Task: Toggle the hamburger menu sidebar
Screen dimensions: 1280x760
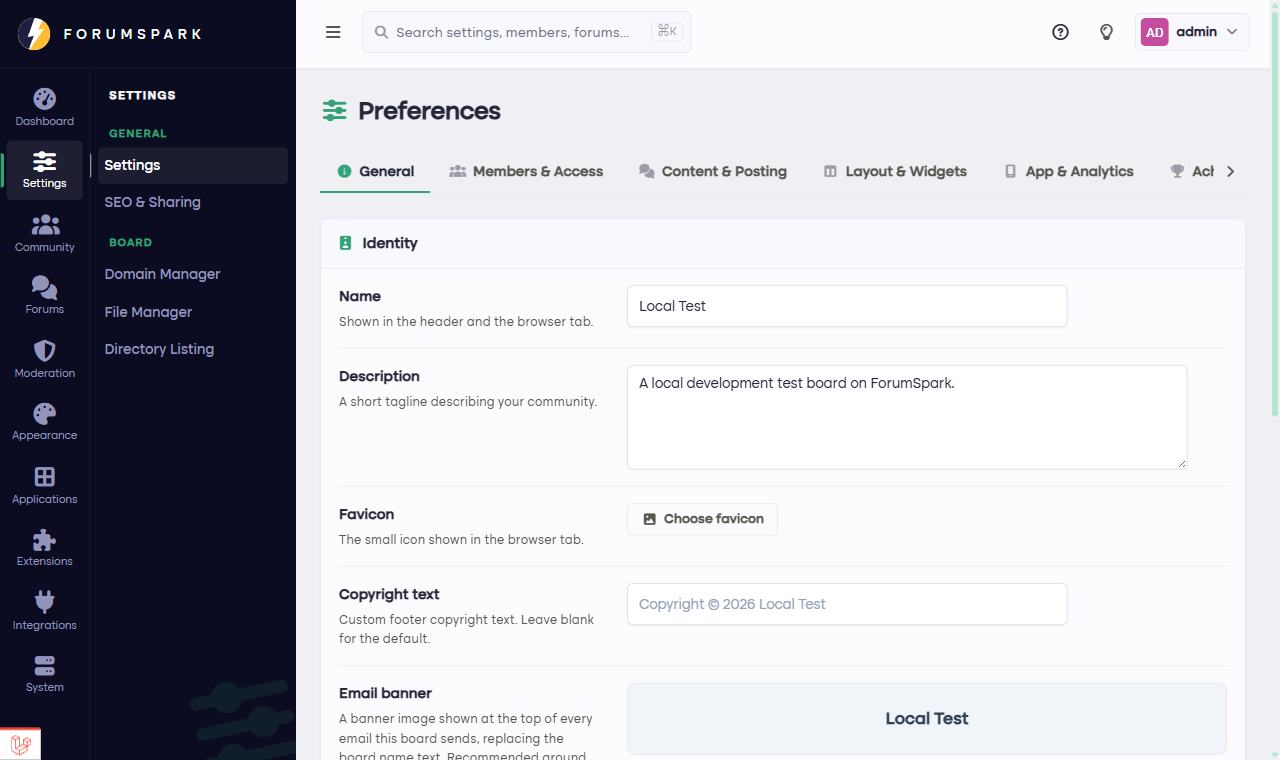Action: (x=333, y=32)
